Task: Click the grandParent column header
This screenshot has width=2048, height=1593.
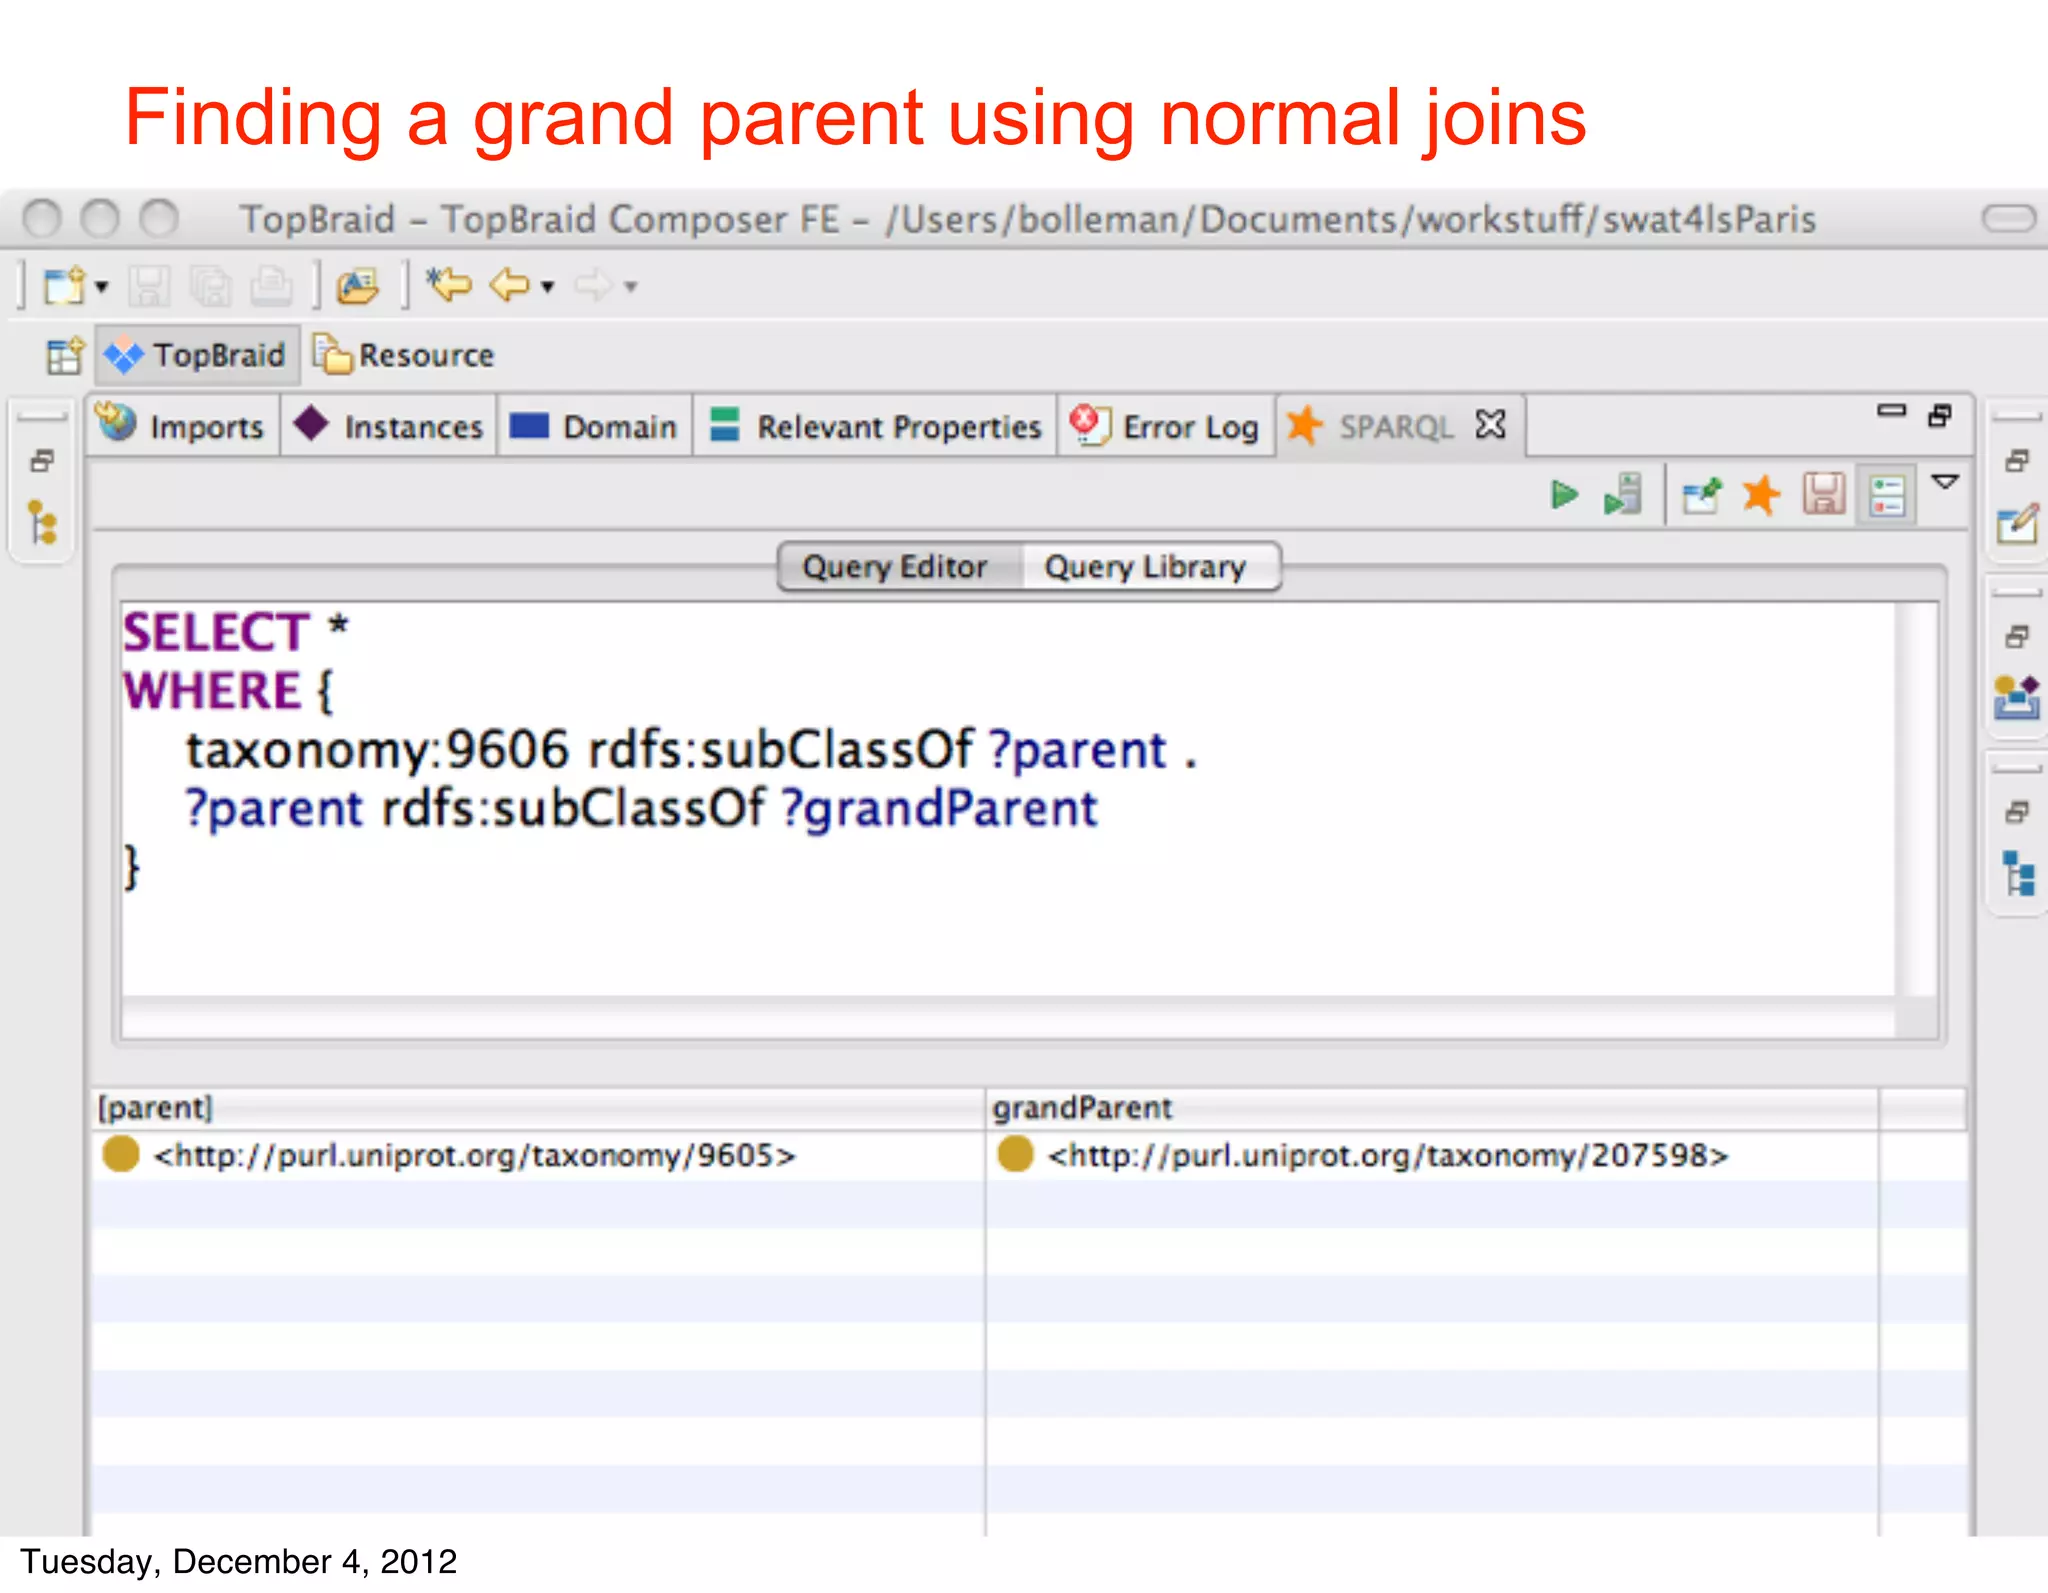Action: click(1432, 1108)
